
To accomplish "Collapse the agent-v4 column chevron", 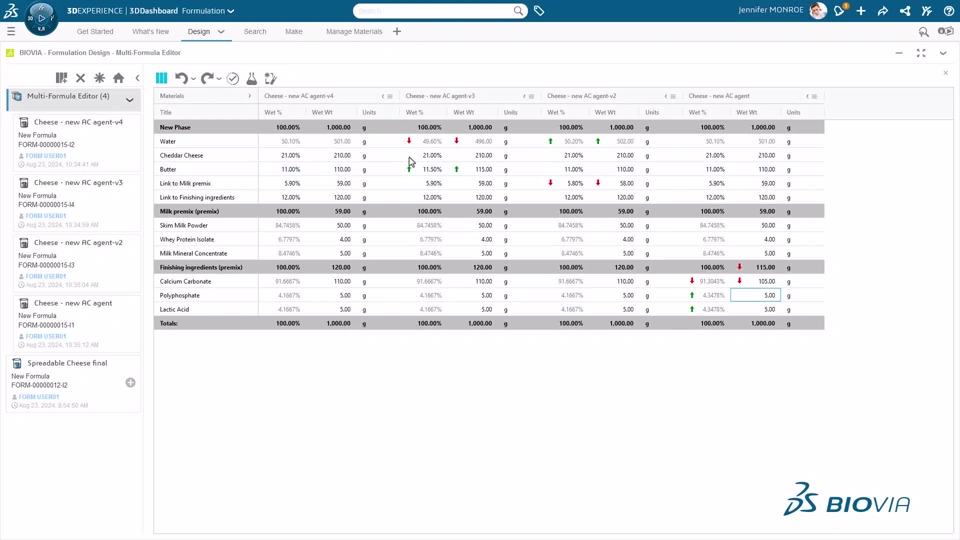I will click(383, 96).
